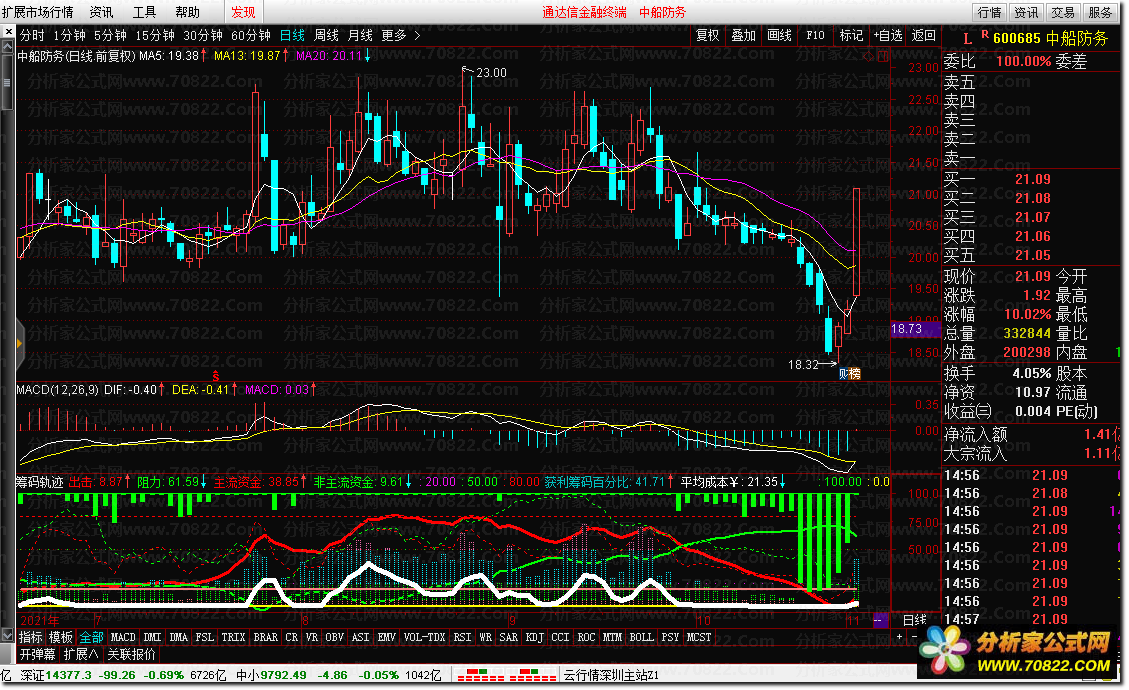Click the down arrow at indicator tabs left

pos(8,637)
